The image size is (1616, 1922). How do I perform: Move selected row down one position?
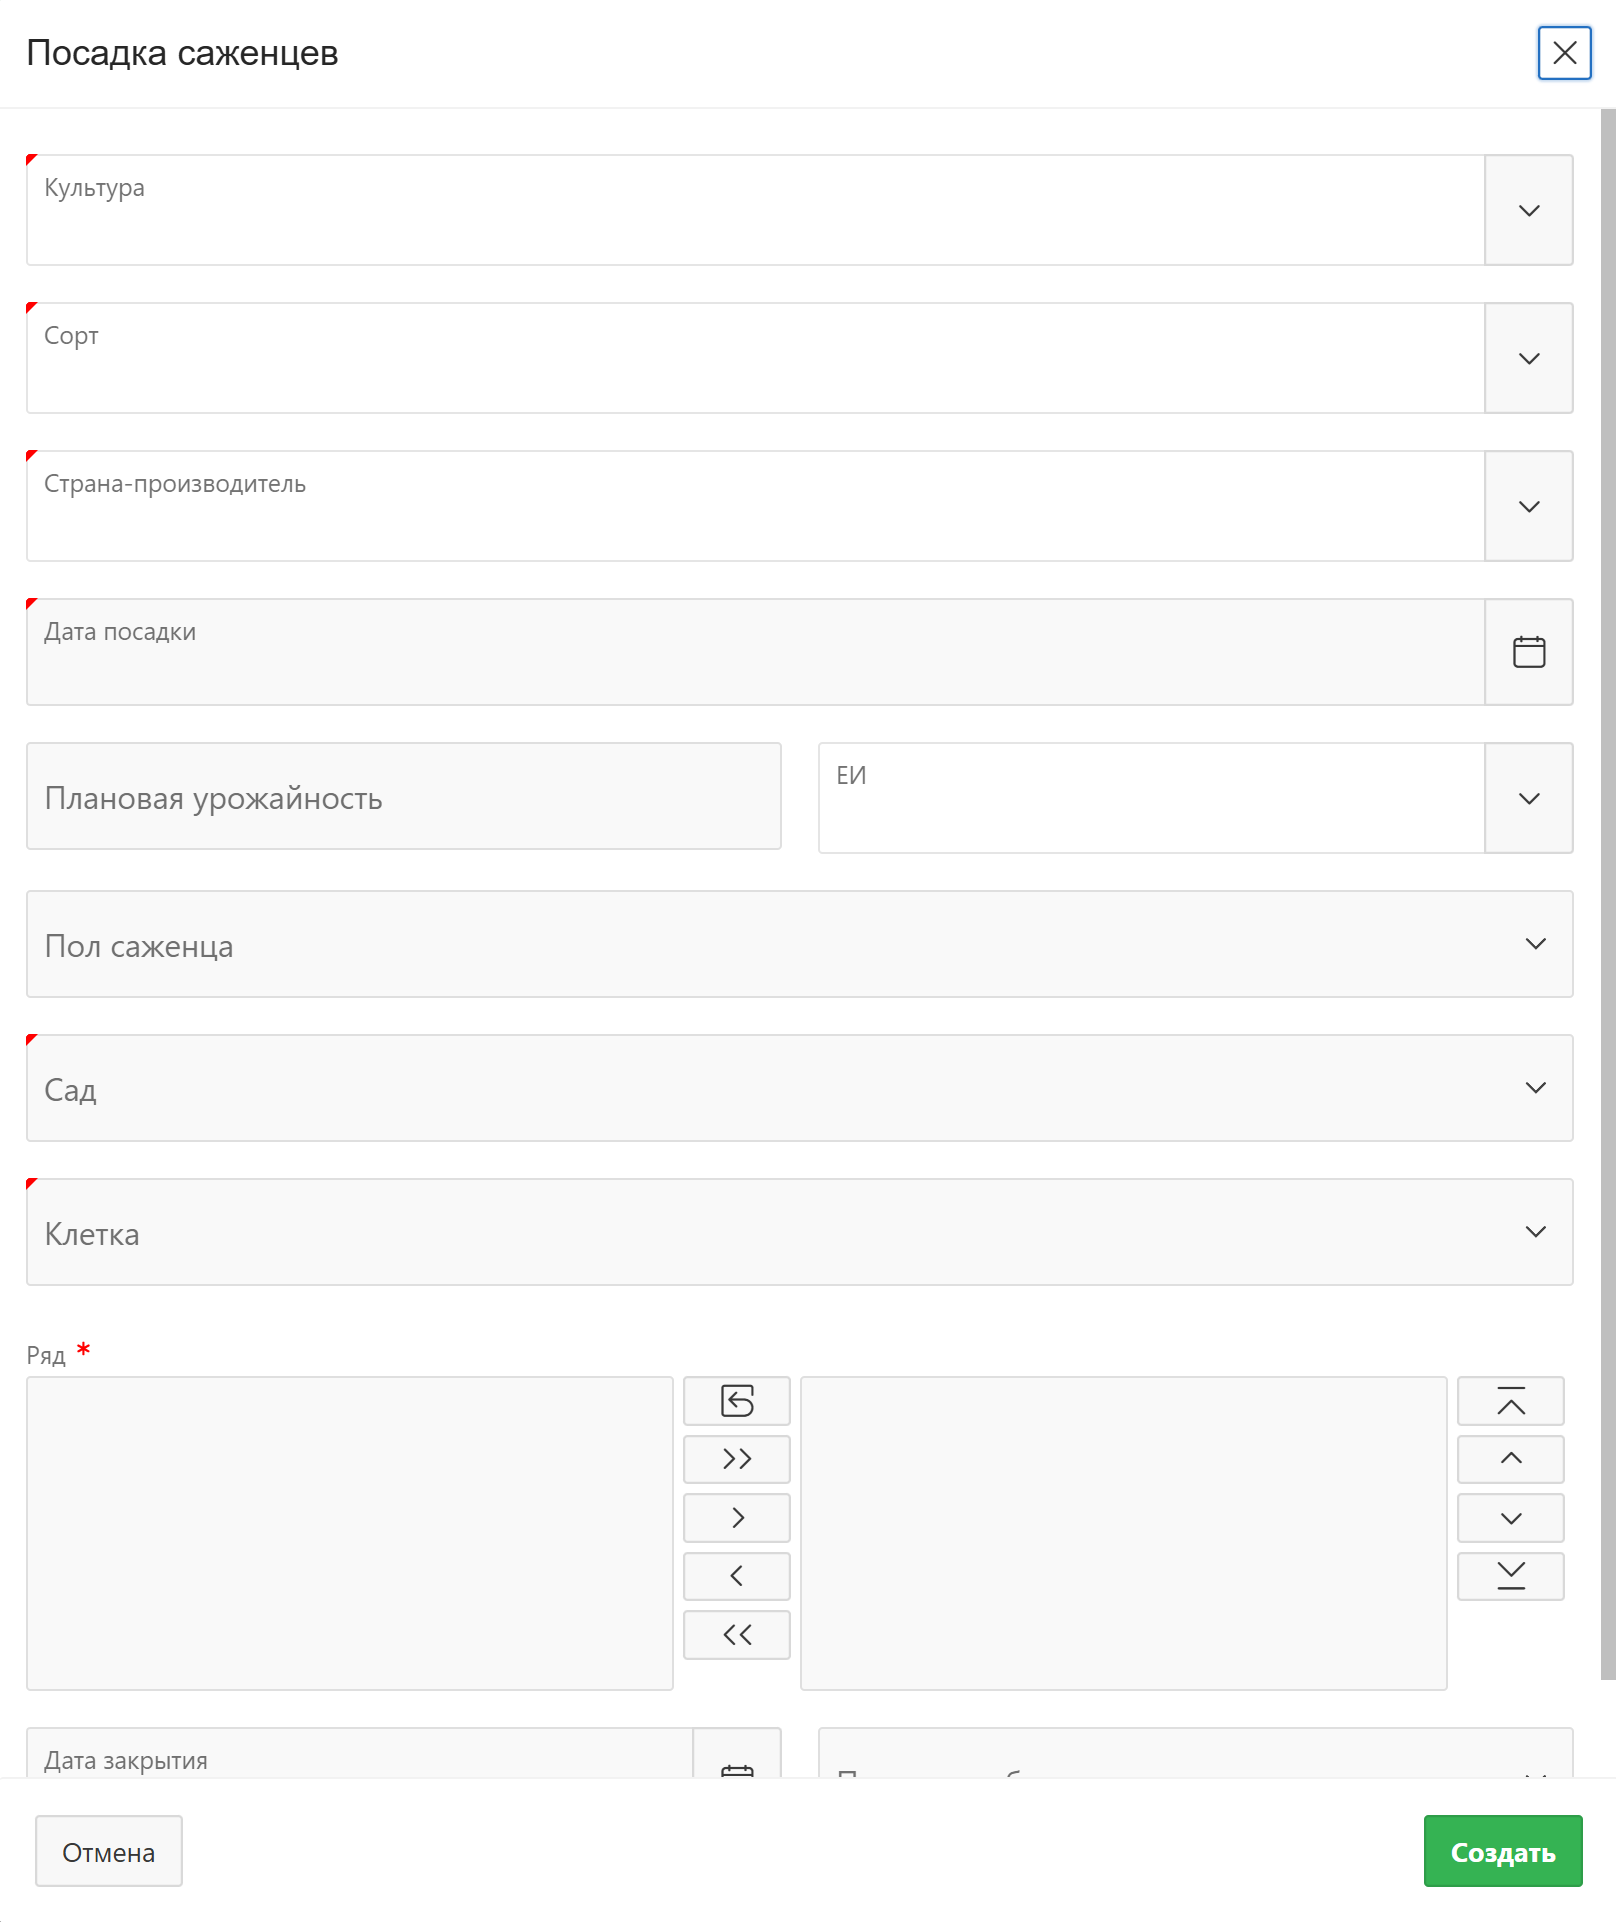pos(1510,1518)
